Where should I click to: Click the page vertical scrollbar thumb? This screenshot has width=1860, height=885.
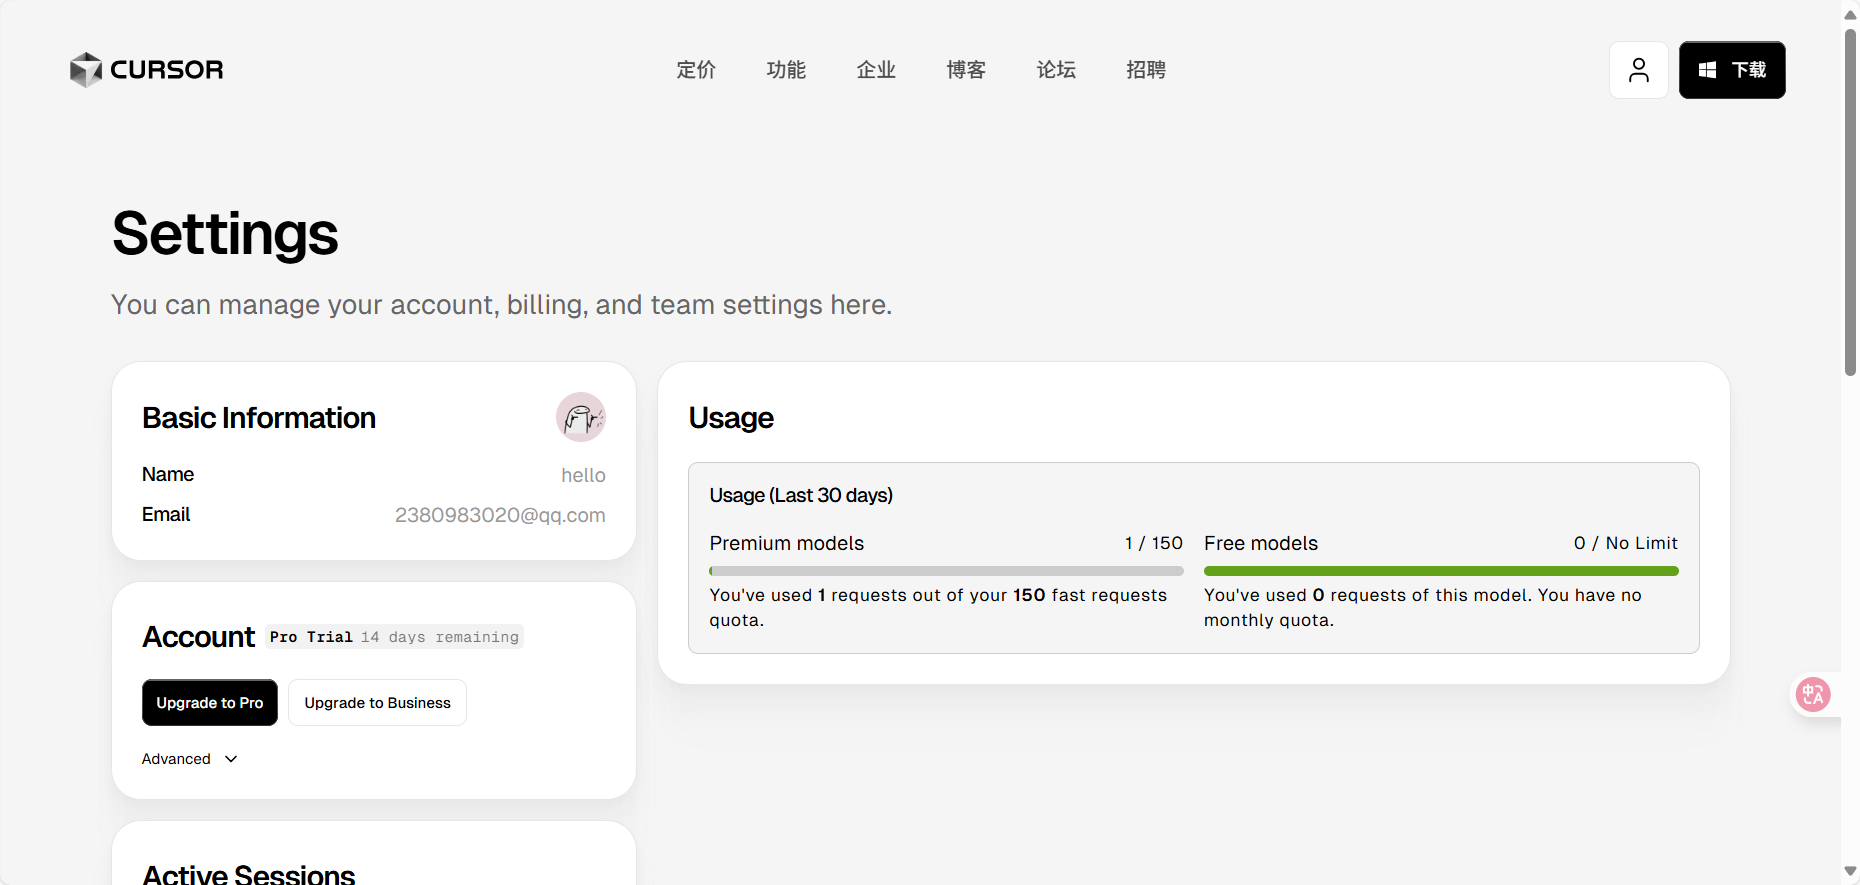[x=1850, y=200]
